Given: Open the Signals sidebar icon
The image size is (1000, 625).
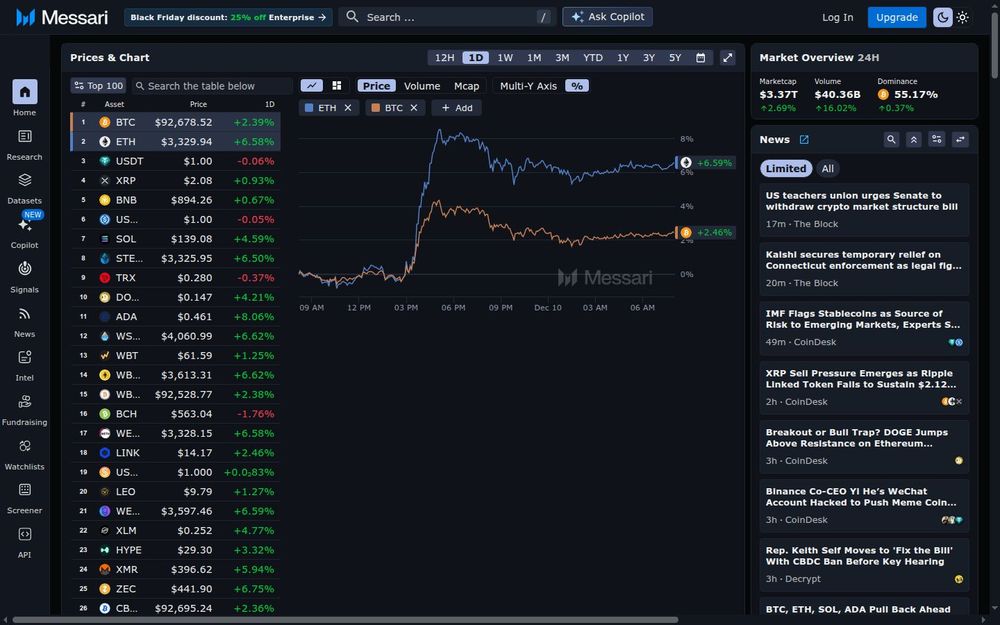Looking at the screenshot, I should pos(24,269).
